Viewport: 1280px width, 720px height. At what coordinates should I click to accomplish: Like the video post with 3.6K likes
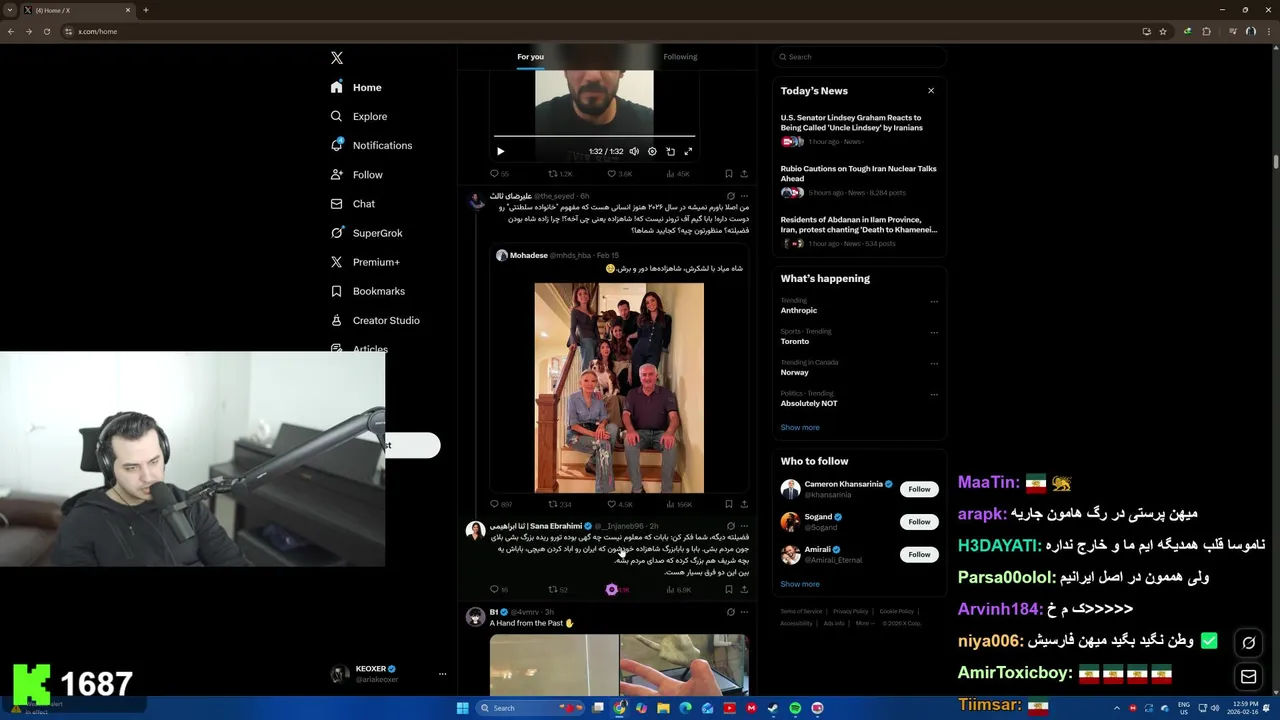click(x=619, y=174)
